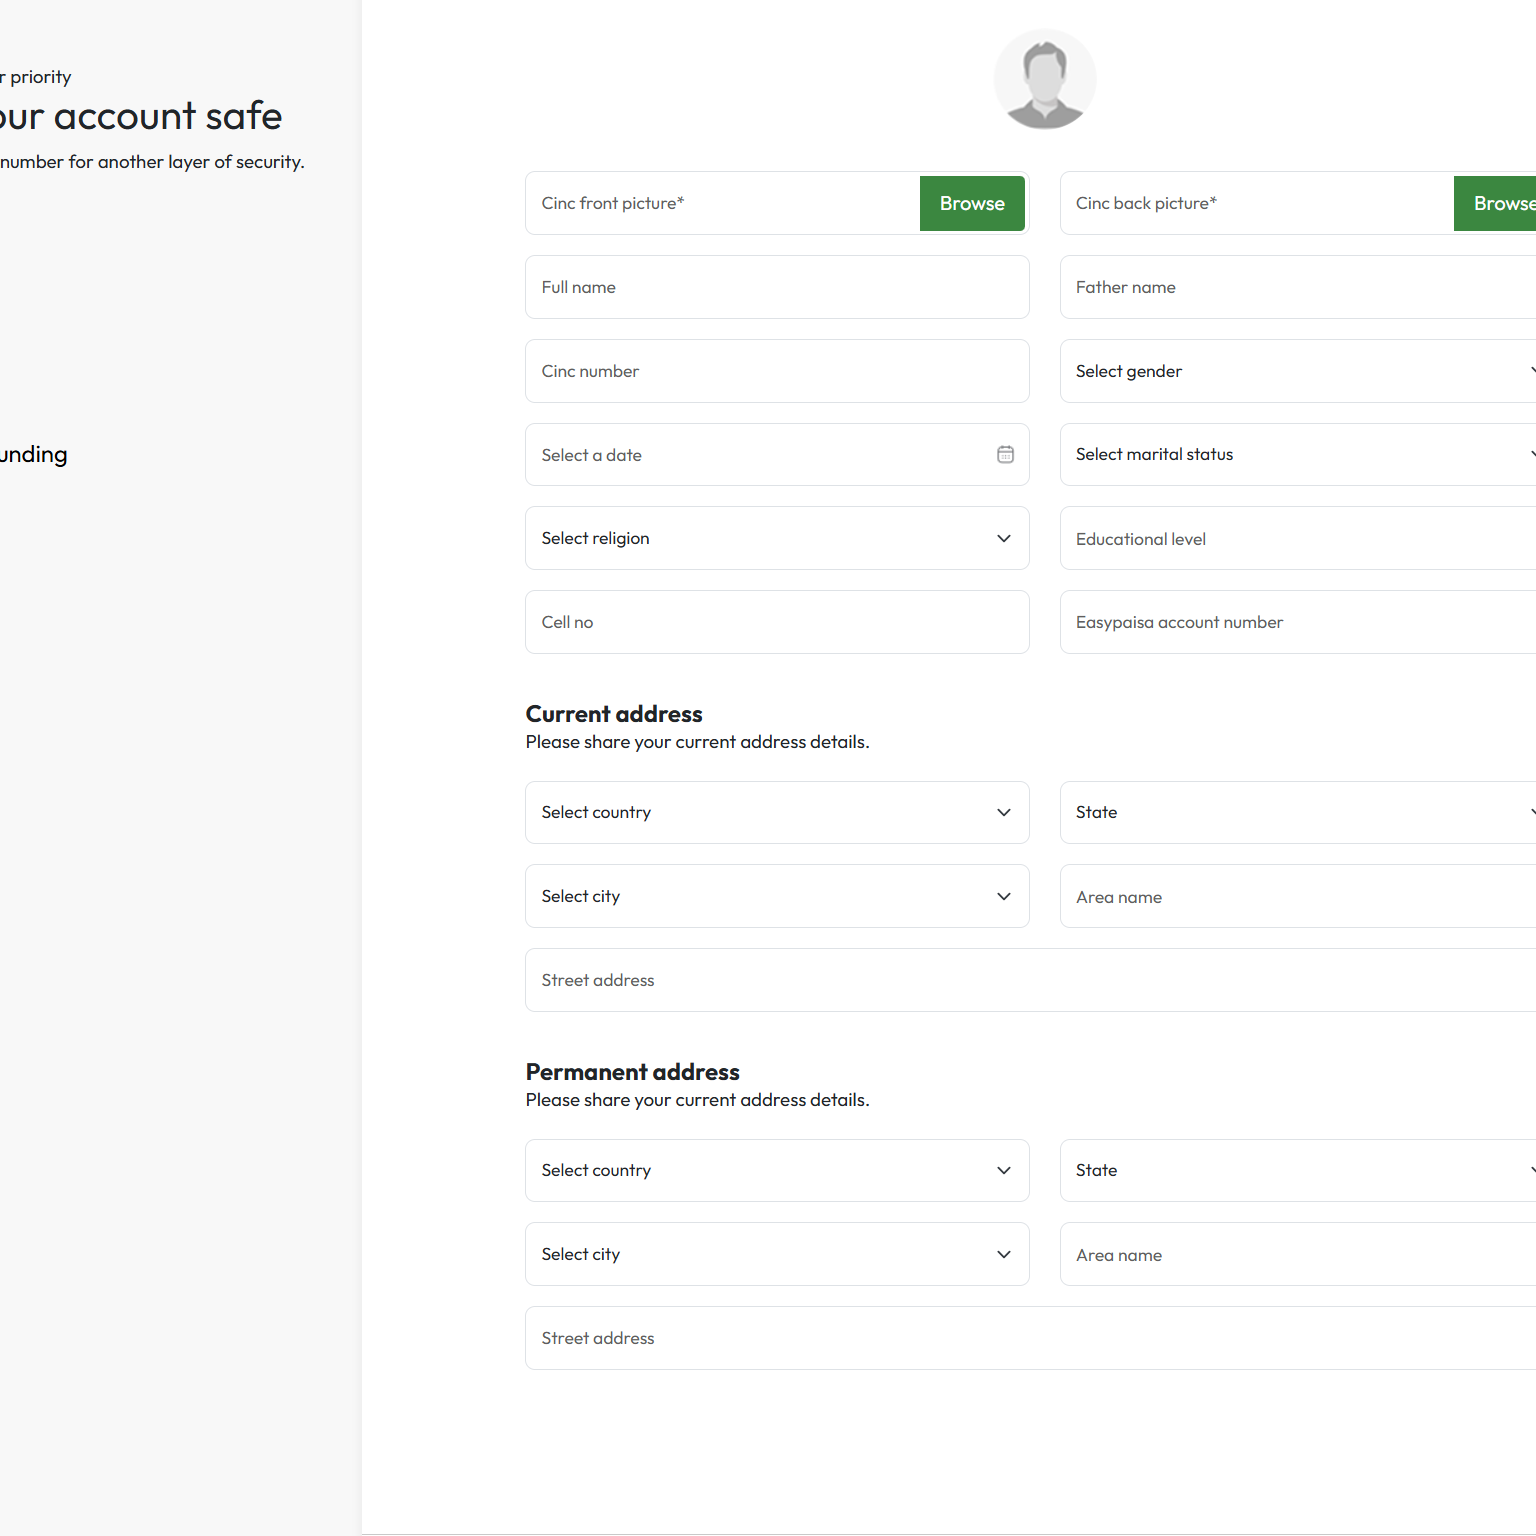Click the Educational level field

click(x=1297, y=539)
